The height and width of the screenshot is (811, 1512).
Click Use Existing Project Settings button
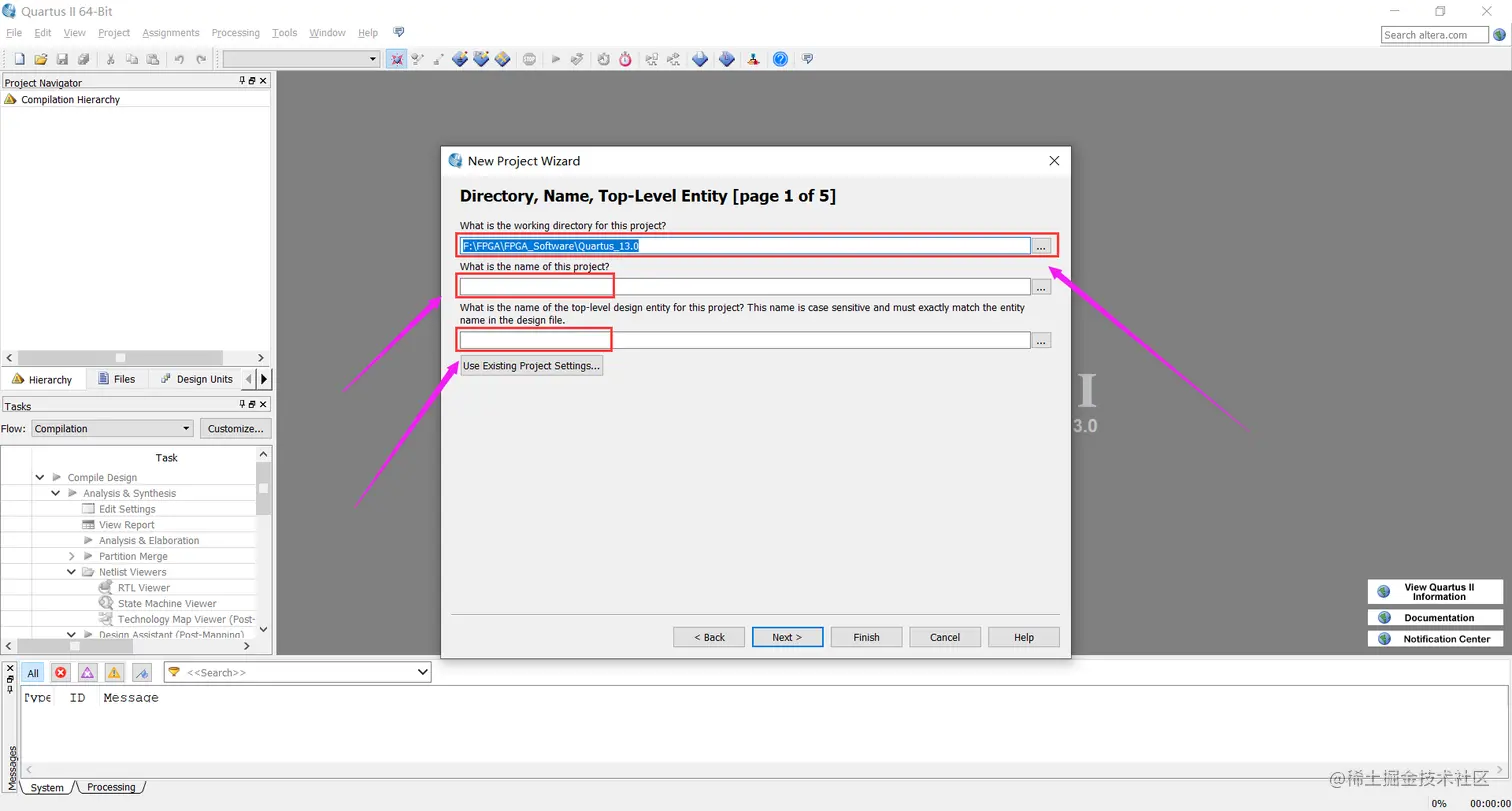click(531, 366)
